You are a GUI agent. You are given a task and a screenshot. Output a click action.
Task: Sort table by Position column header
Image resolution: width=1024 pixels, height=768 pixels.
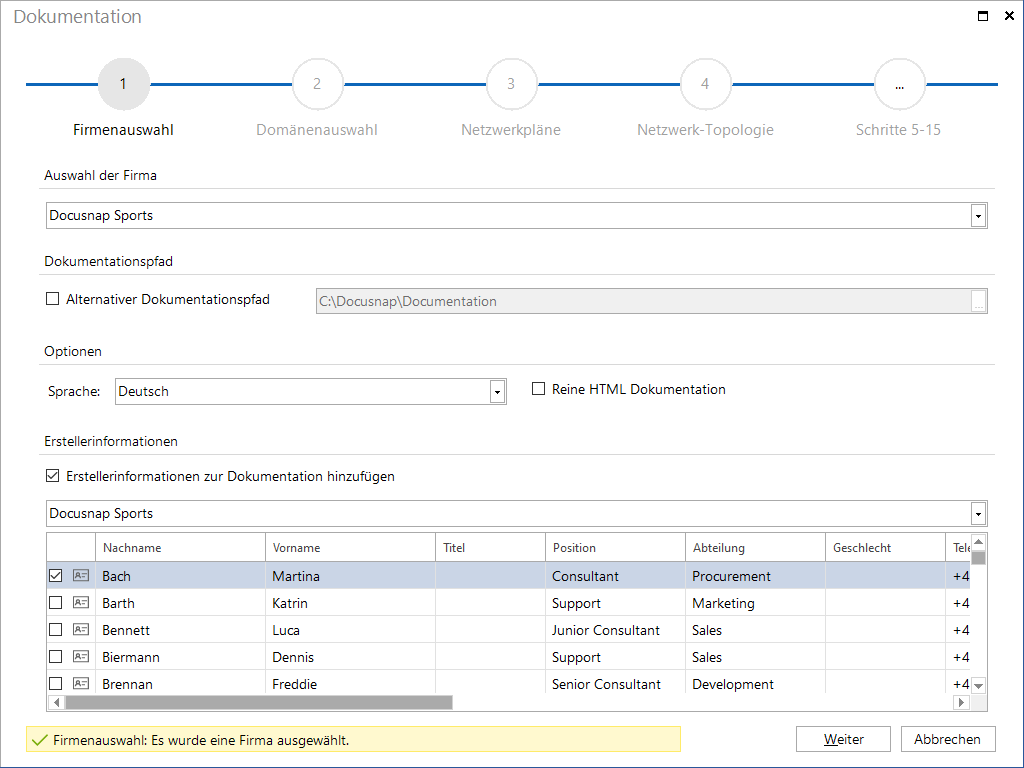[x=615, y=547]
